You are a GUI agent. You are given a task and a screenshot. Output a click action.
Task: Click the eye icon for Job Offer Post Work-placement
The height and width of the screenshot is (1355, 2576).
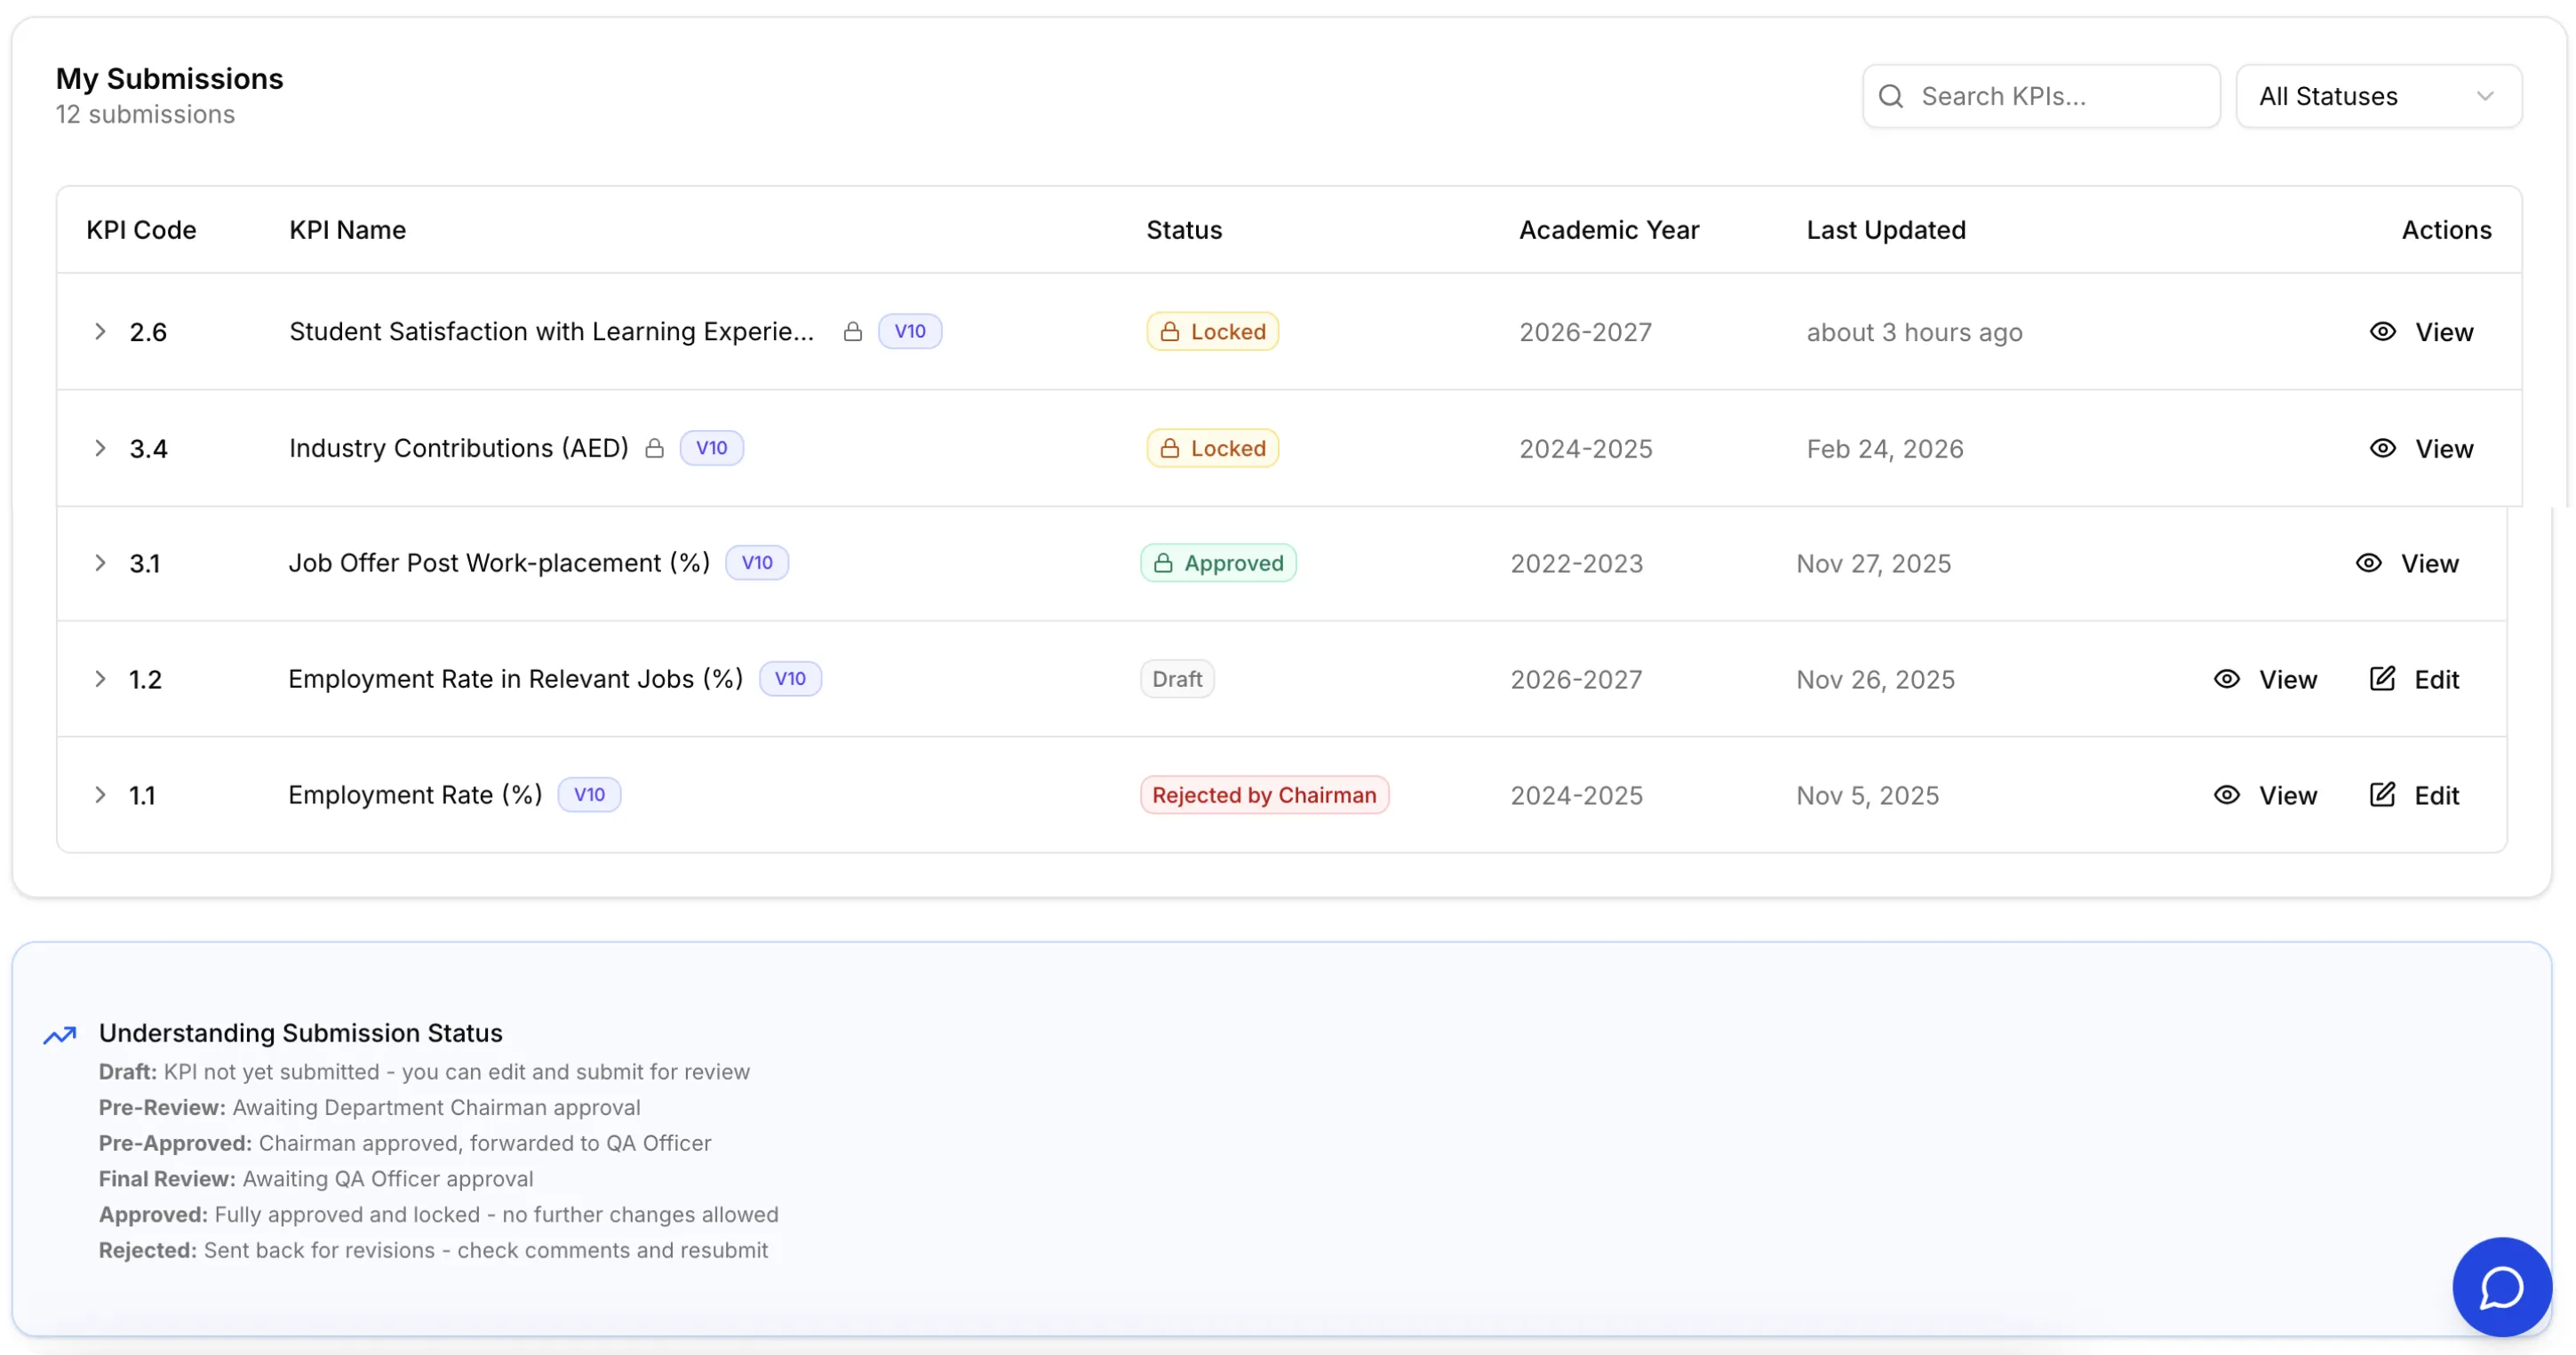click(2369, 562)
